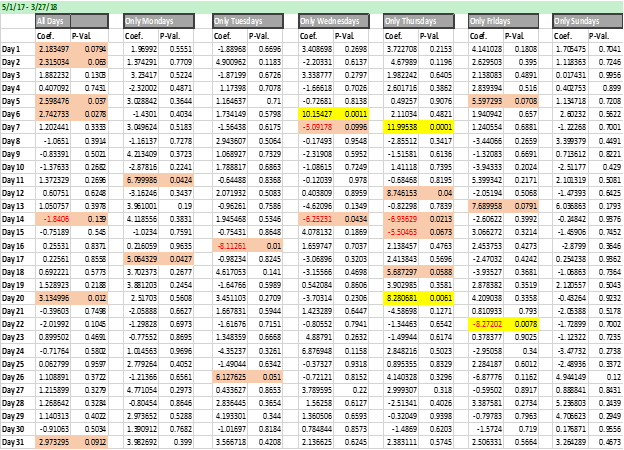This screenshot has height=450, width=624.
Task: Select the Friday coefficient 7.689958
Action: click(486, 206)
